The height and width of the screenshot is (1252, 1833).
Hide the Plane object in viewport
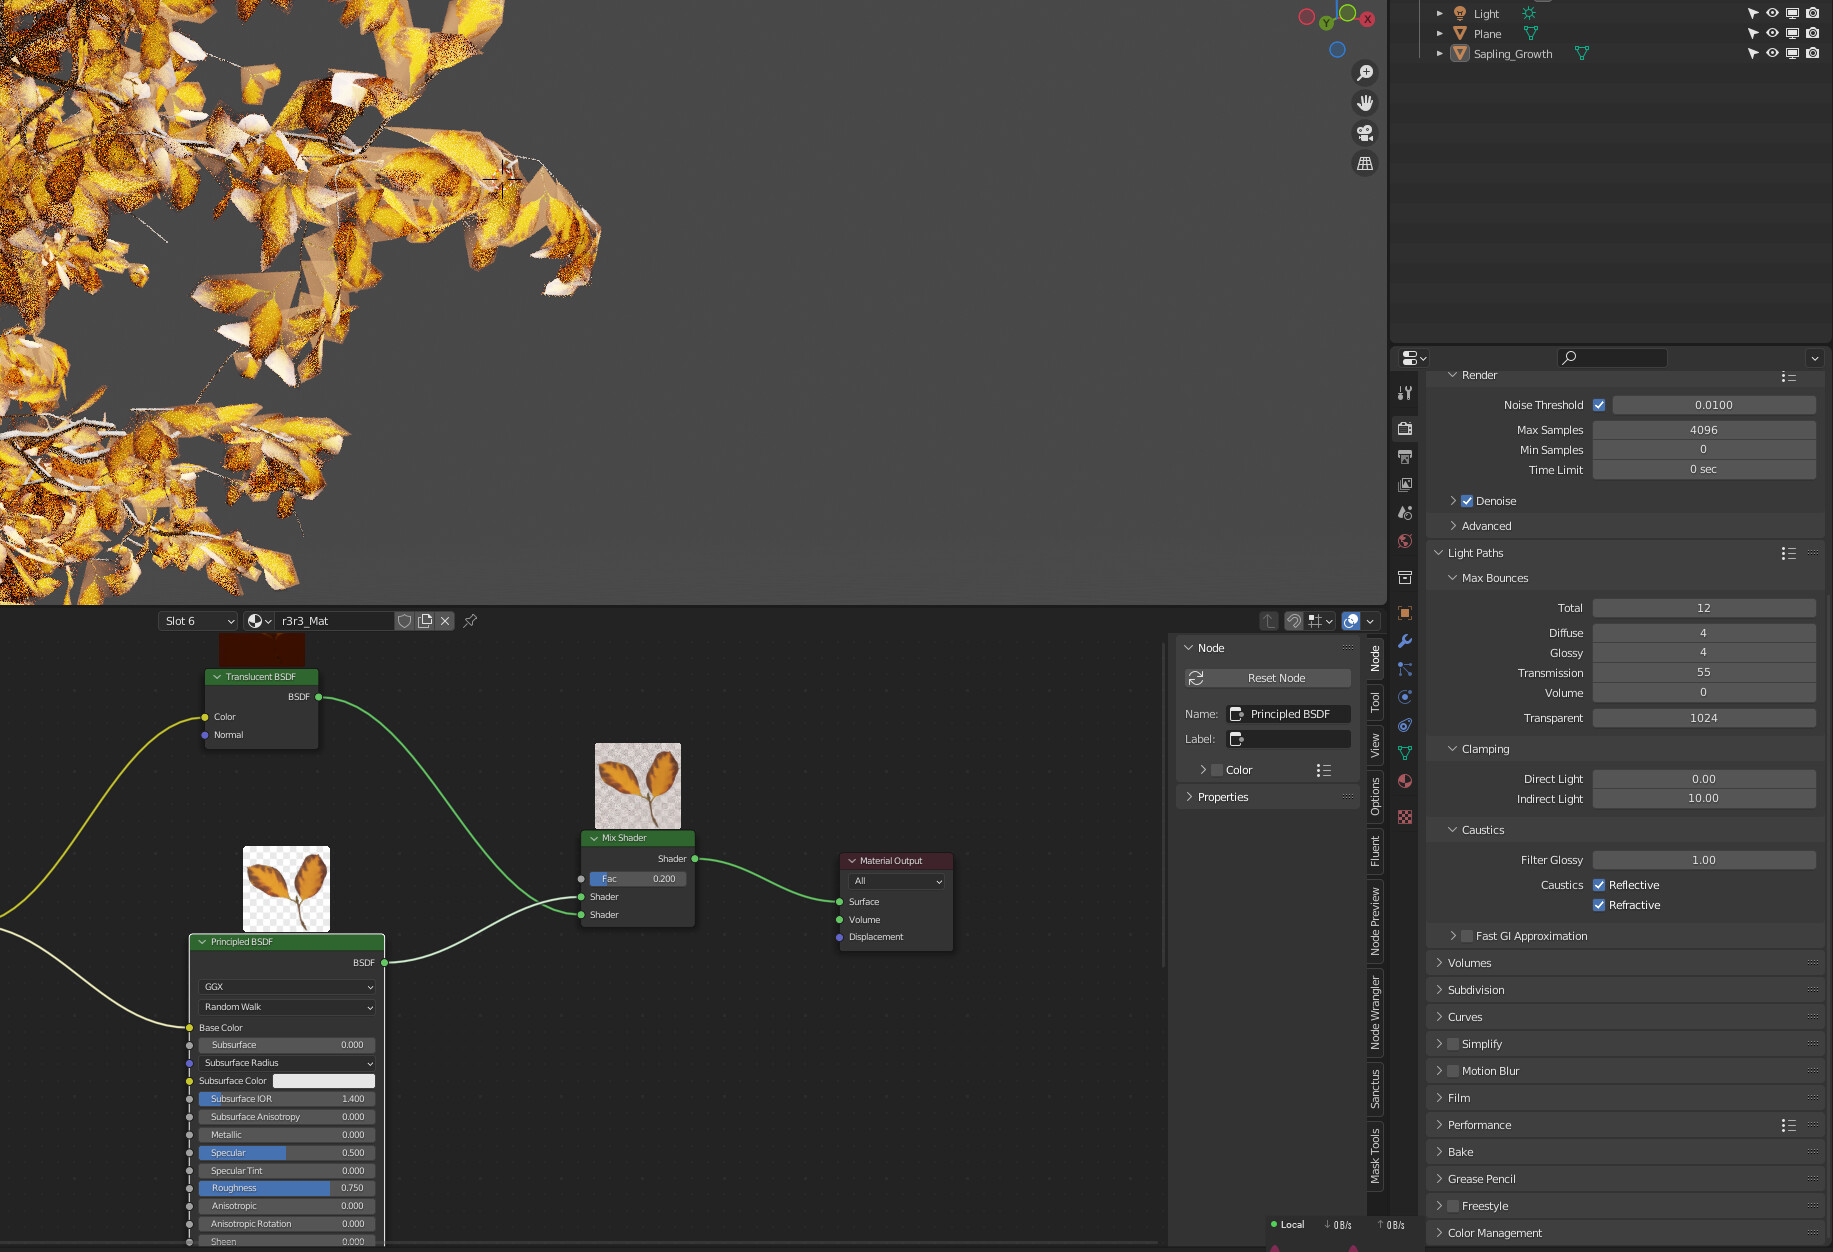1772,33
